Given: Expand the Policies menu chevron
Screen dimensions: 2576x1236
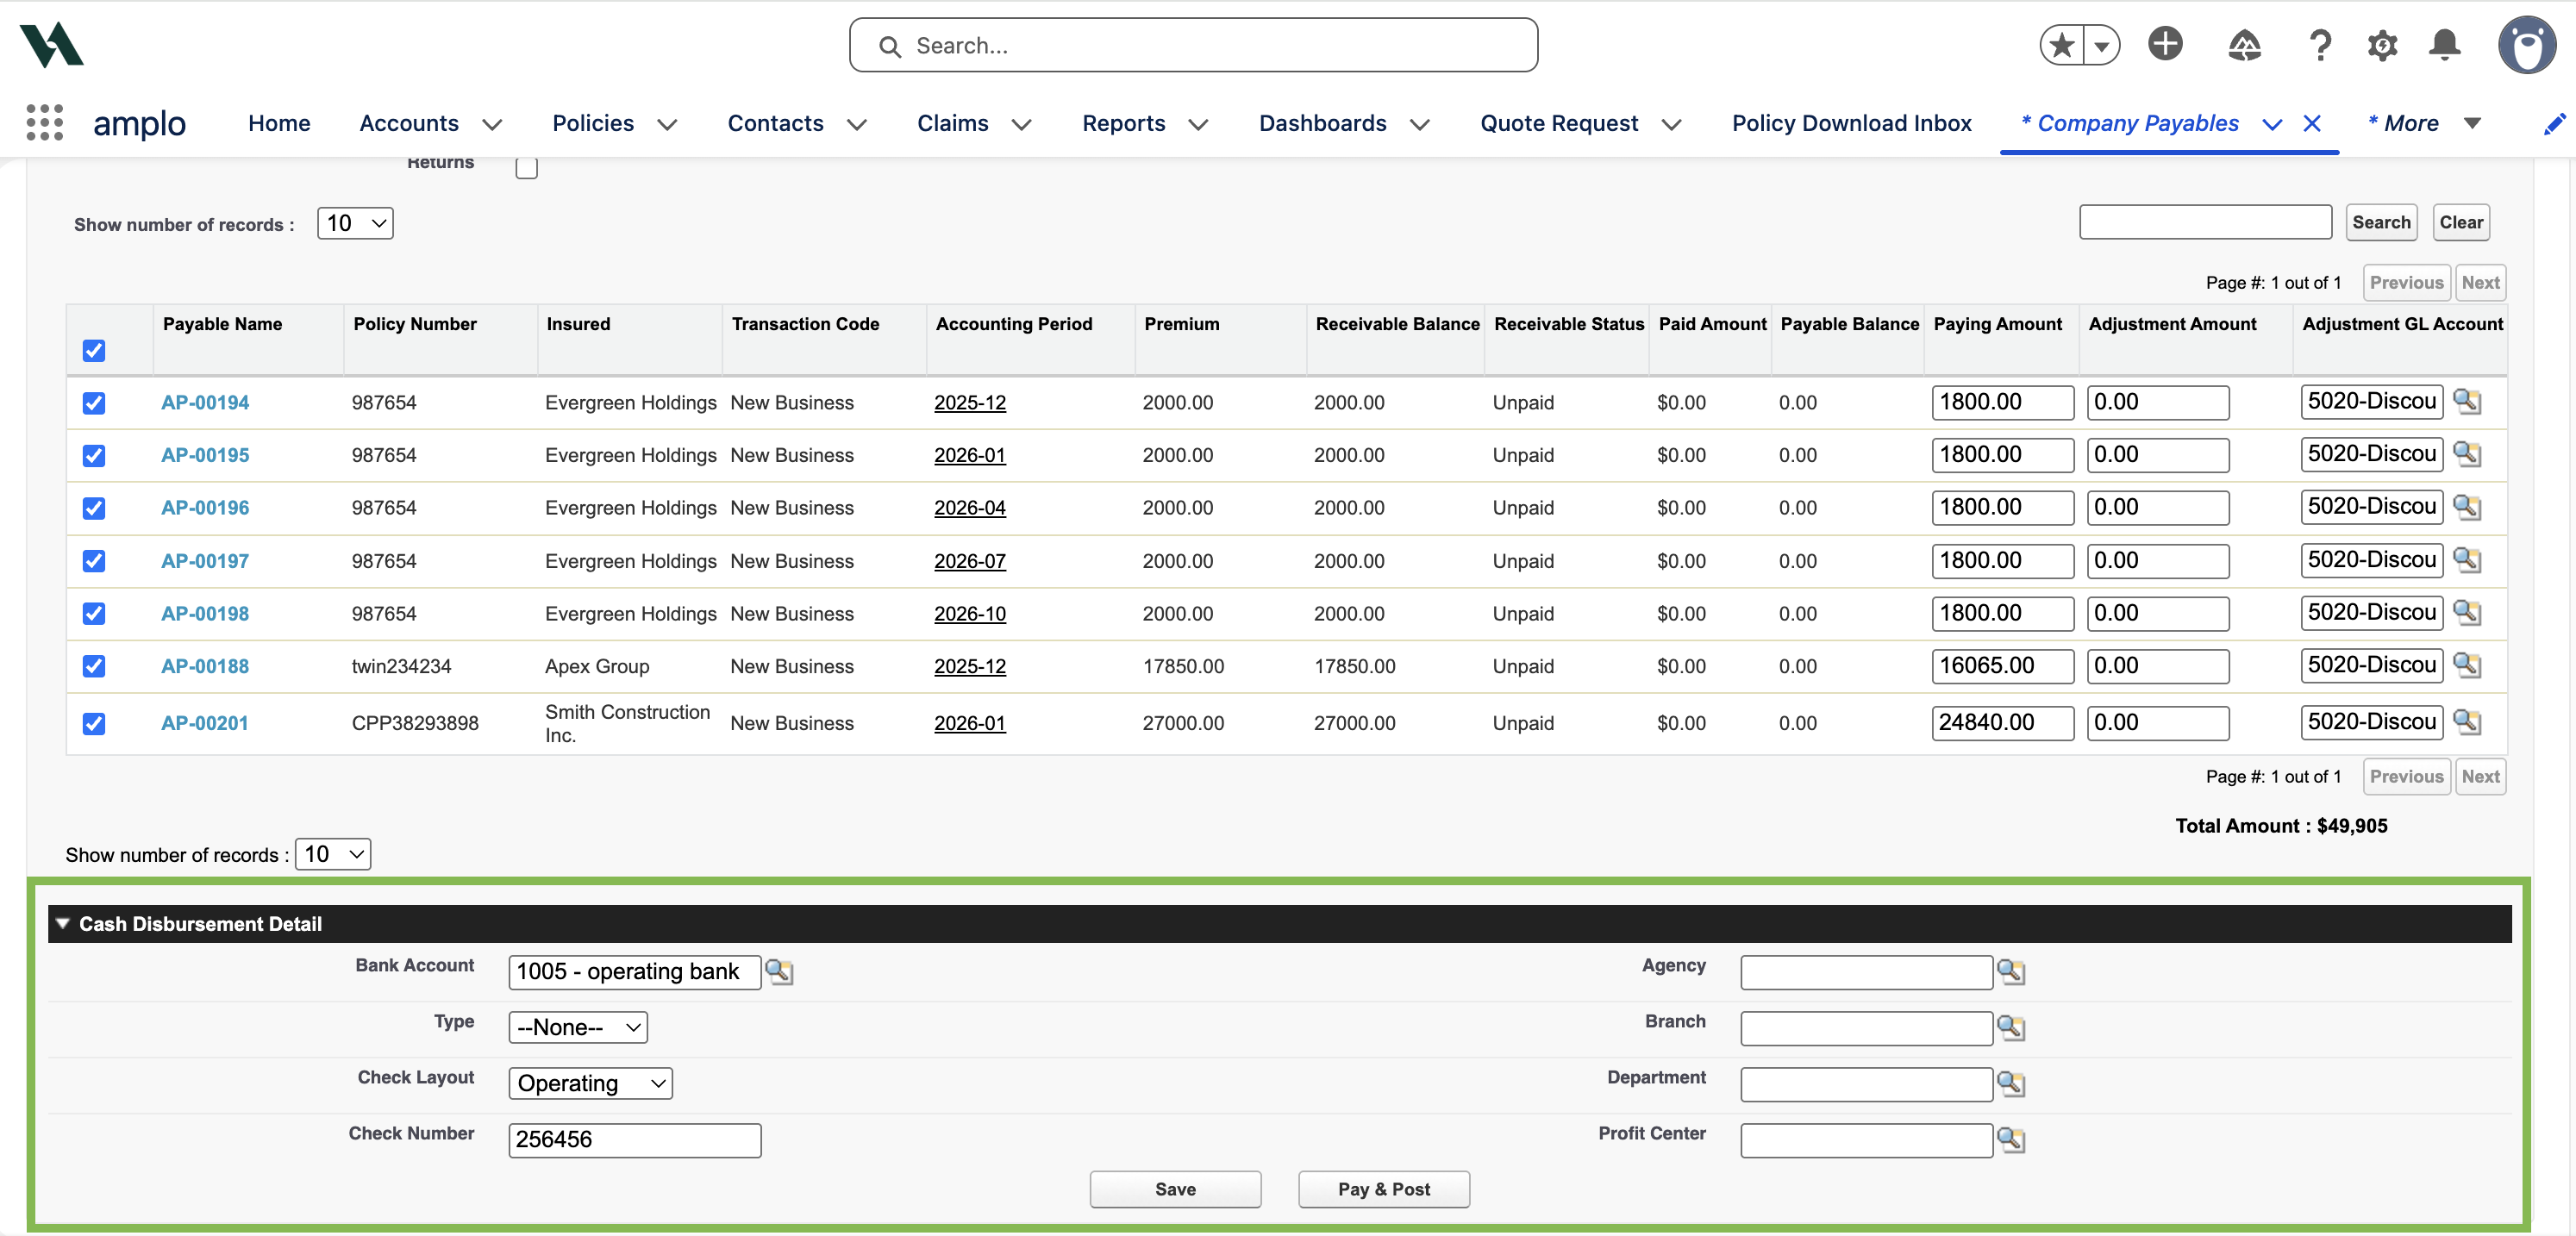Looking at the screenshot, I should 667,124.
